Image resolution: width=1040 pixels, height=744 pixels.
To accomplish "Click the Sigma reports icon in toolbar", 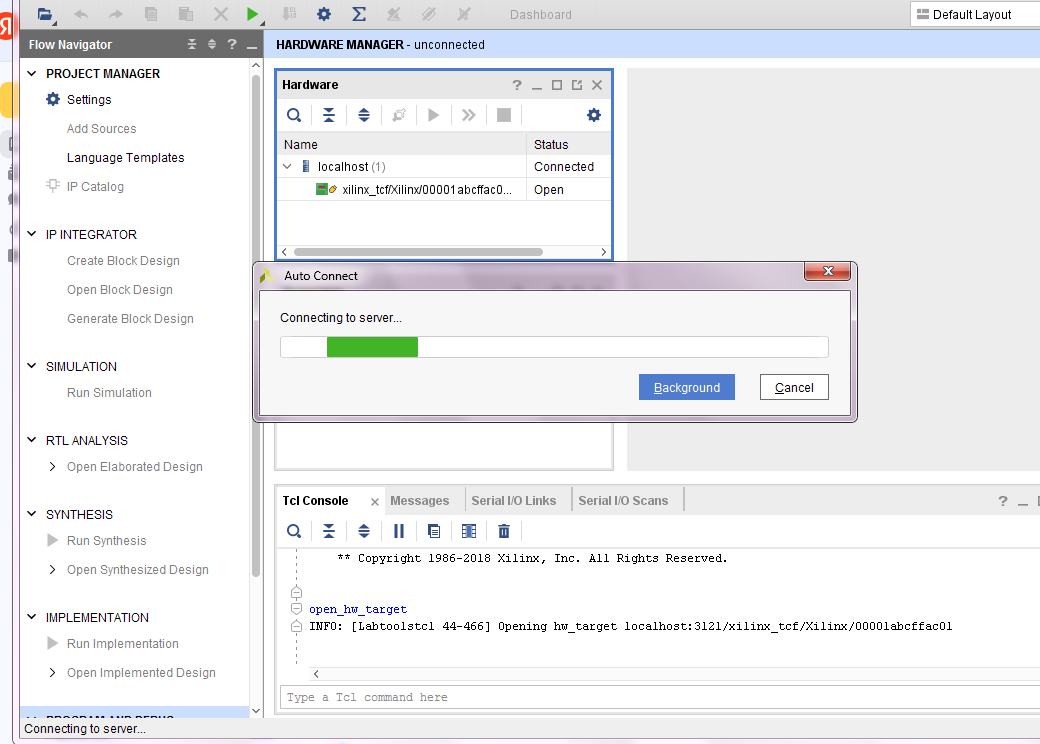I will pyautogui.click(x=359, y=14).
